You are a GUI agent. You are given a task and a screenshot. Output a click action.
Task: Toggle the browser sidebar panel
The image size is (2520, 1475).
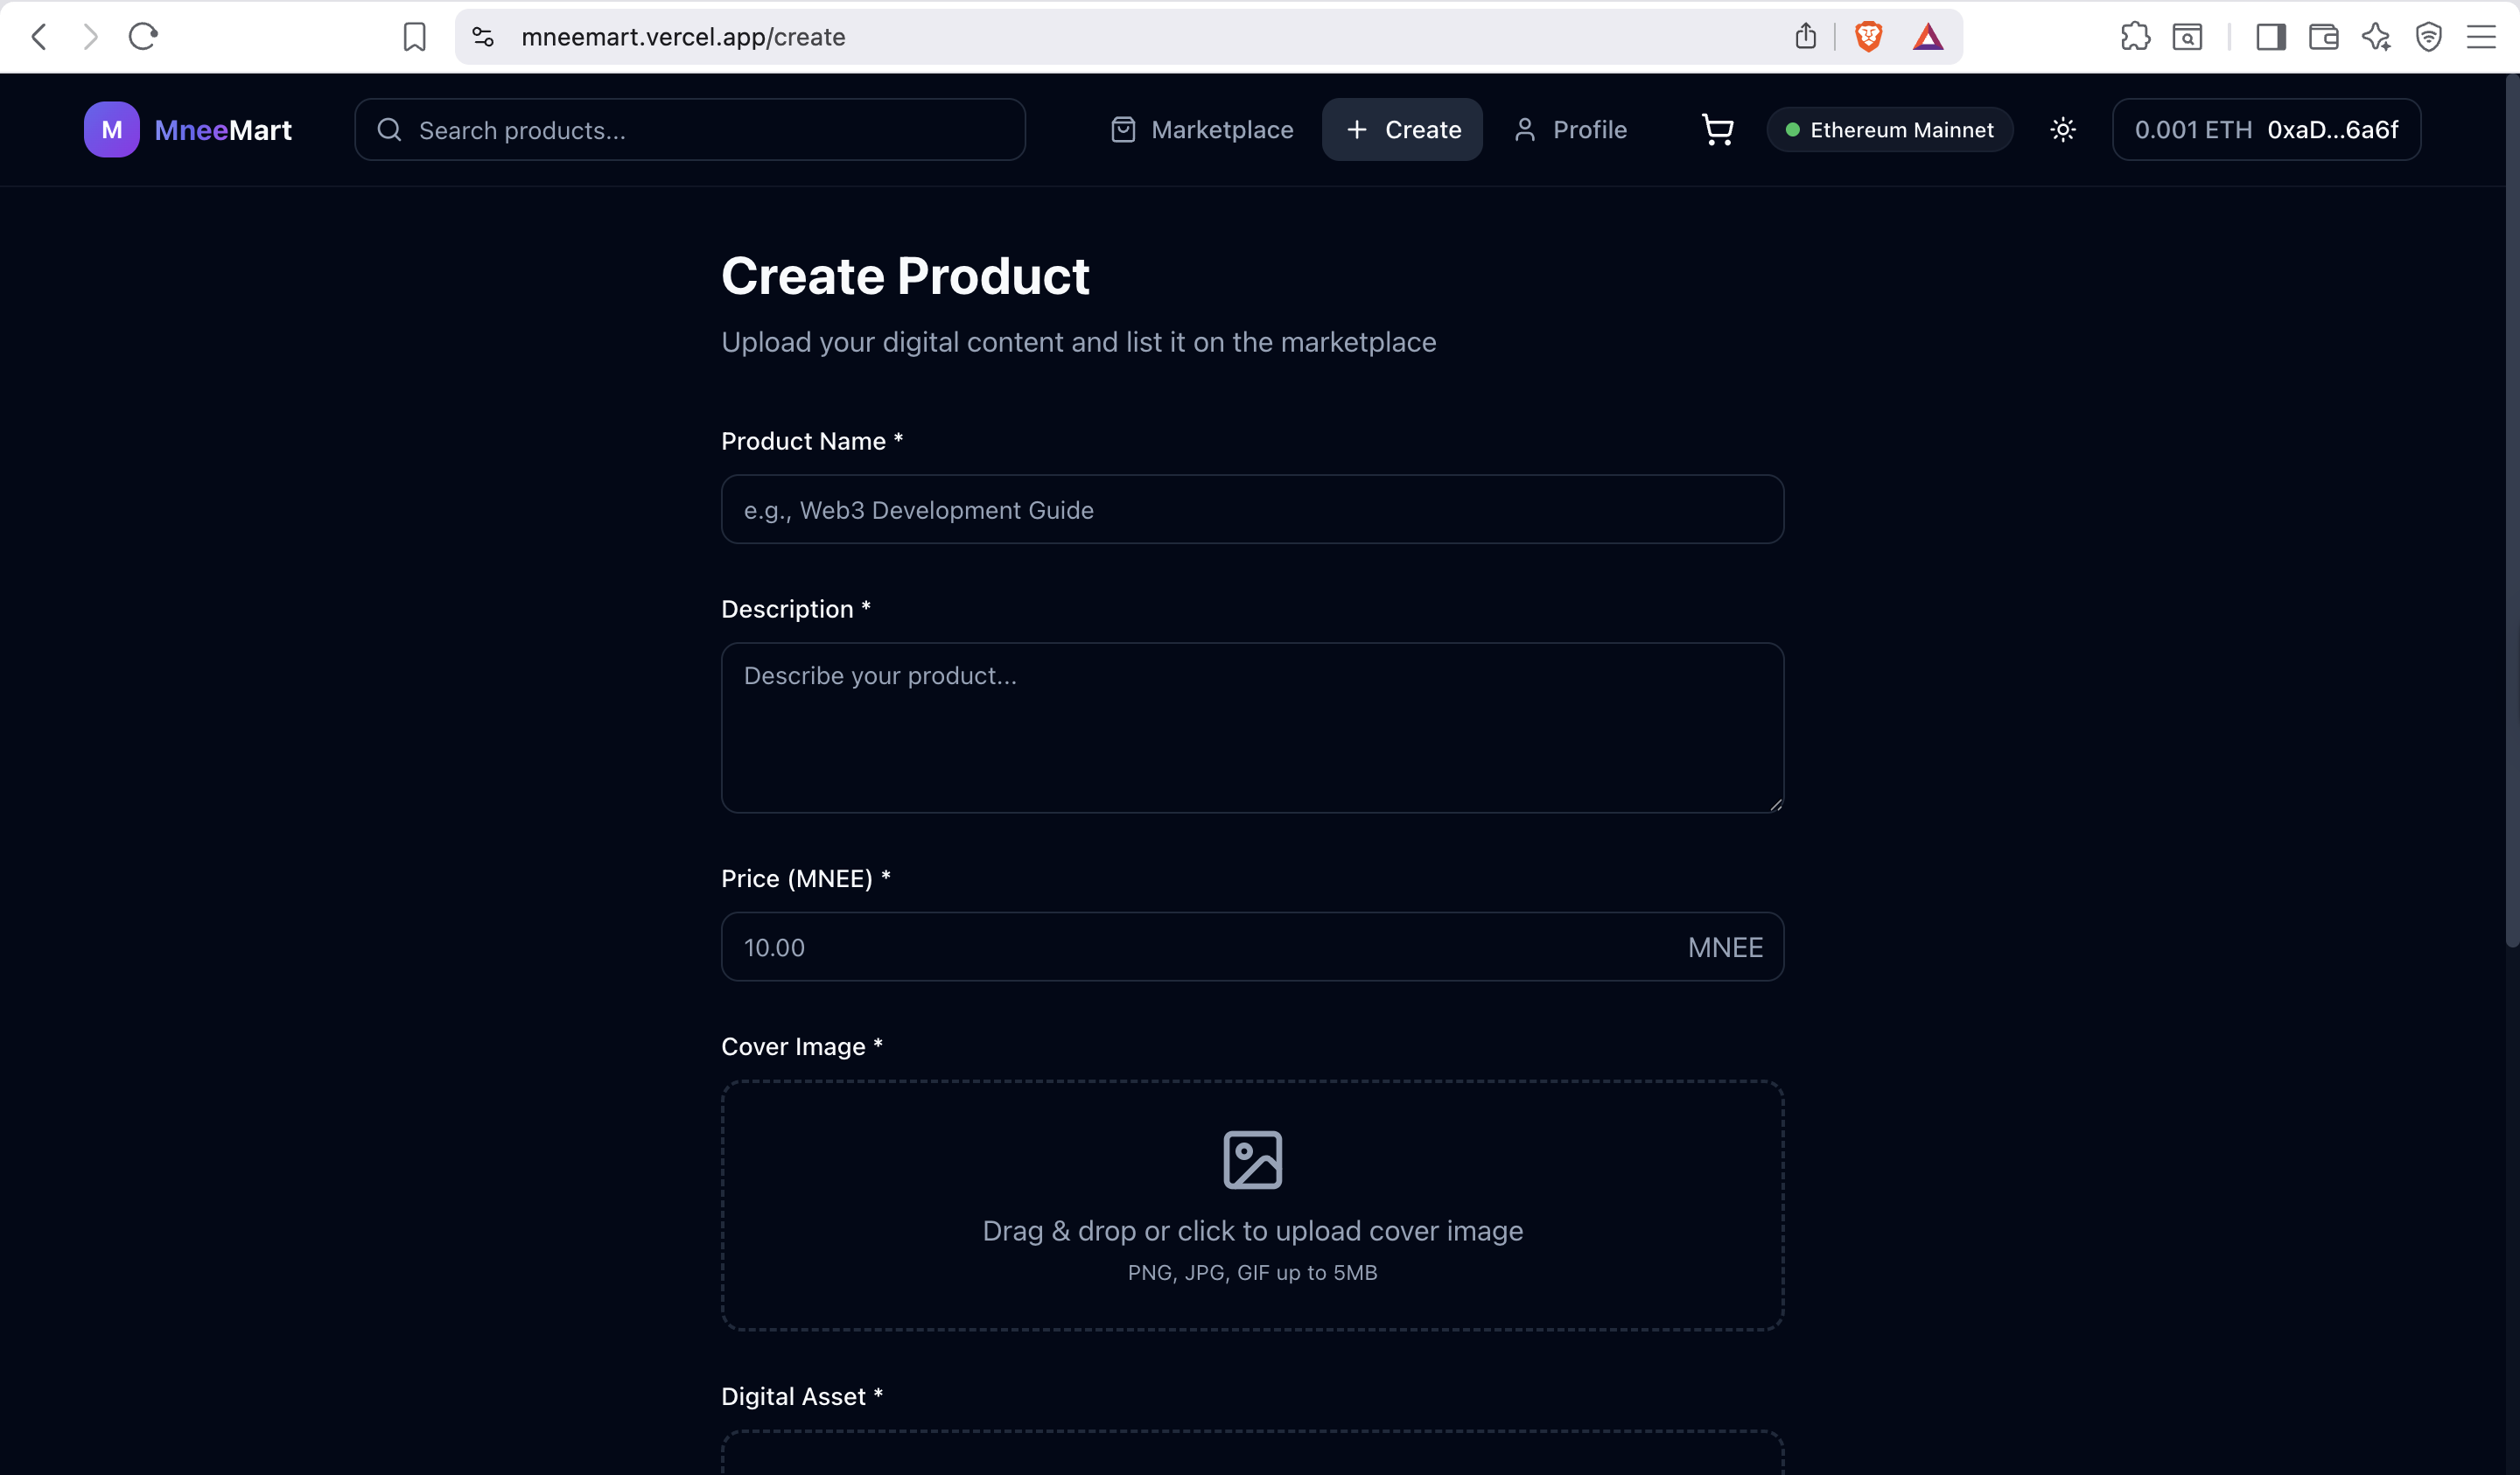coord(2270,37)
